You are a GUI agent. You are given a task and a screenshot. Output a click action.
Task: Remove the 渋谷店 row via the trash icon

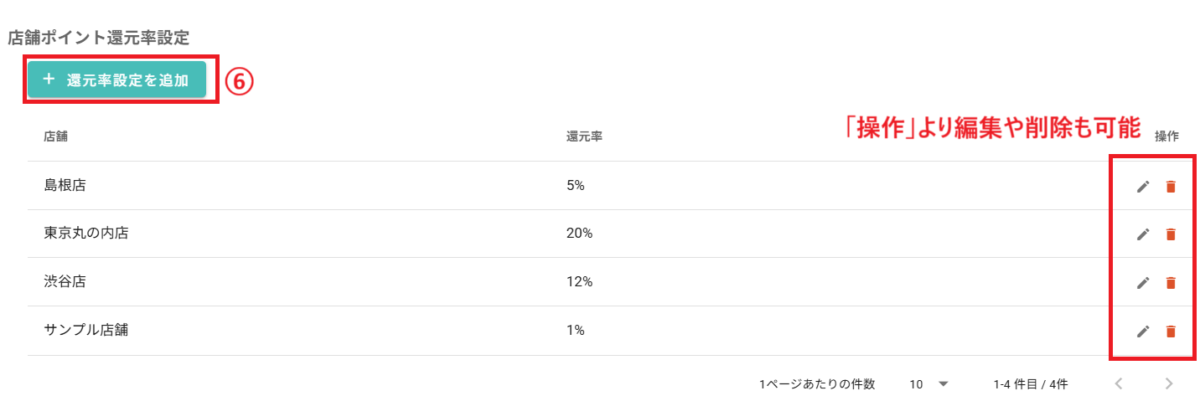tap(1170, 283)
